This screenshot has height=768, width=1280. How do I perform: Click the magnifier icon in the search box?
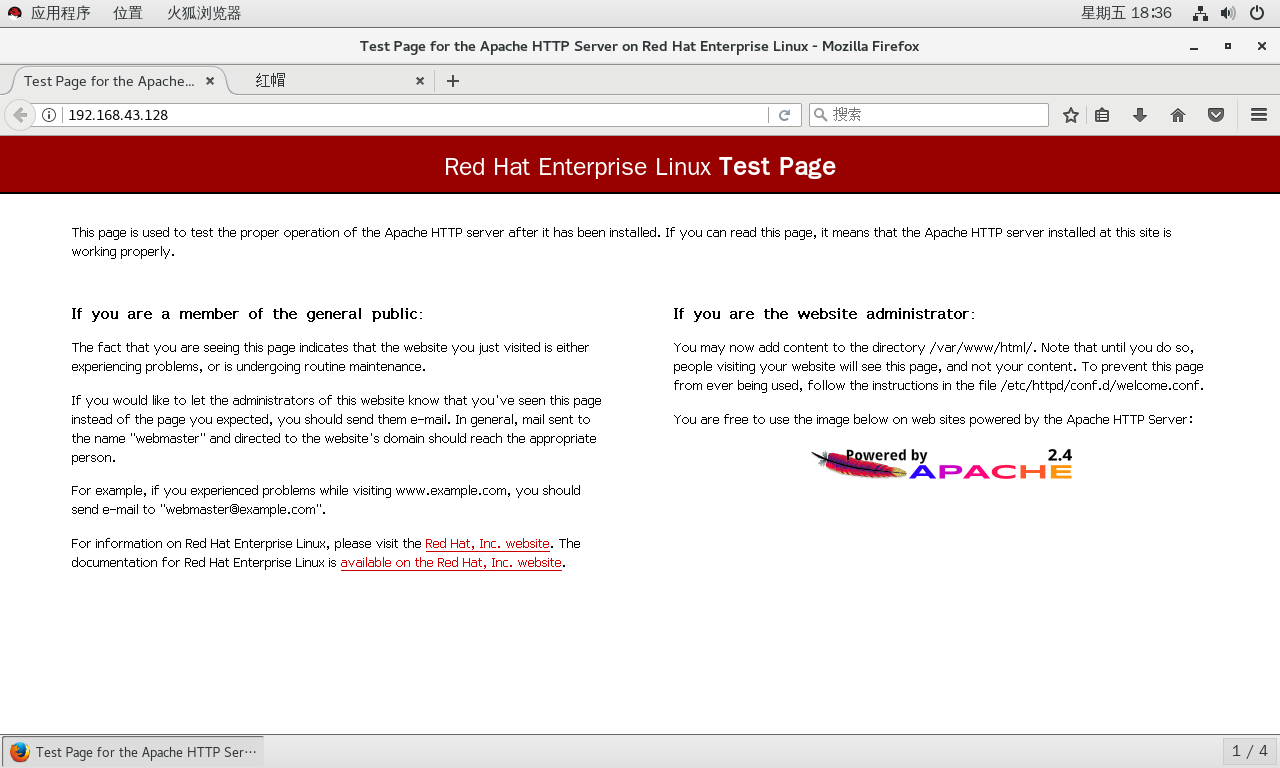(x=820, y=115)
